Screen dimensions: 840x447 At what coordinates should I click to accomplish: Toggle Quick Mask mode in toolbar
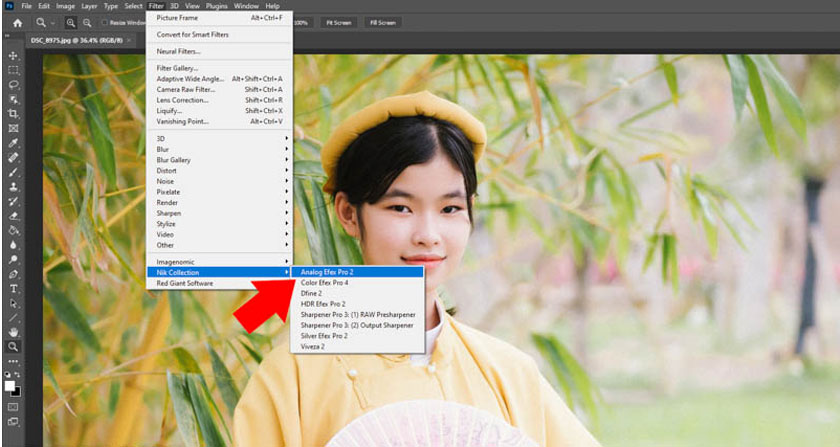pyautogui.click(x=13, y=407)
